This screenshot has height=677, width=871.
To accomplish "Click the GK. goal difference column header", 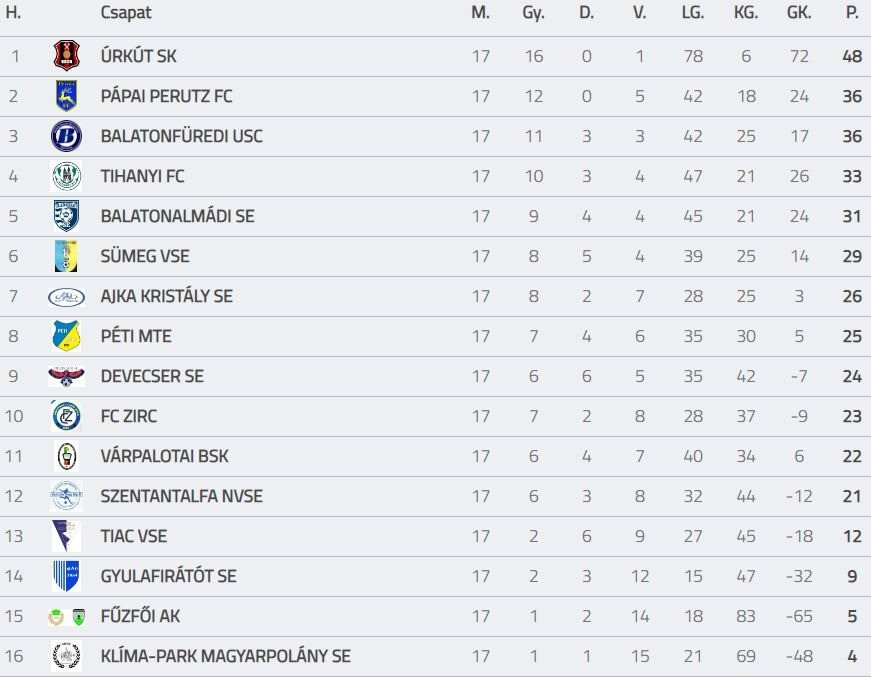I will click(x=798, y=13).
